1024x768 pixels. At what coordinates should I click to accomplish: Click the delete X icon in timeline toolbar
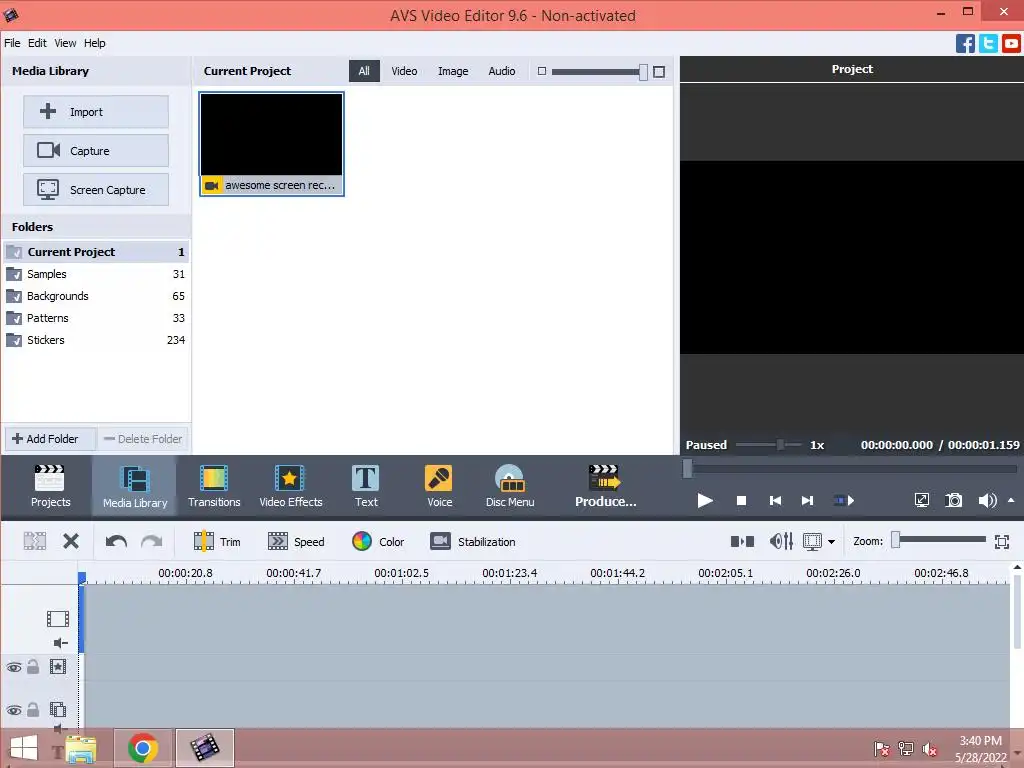click(71, 541)
